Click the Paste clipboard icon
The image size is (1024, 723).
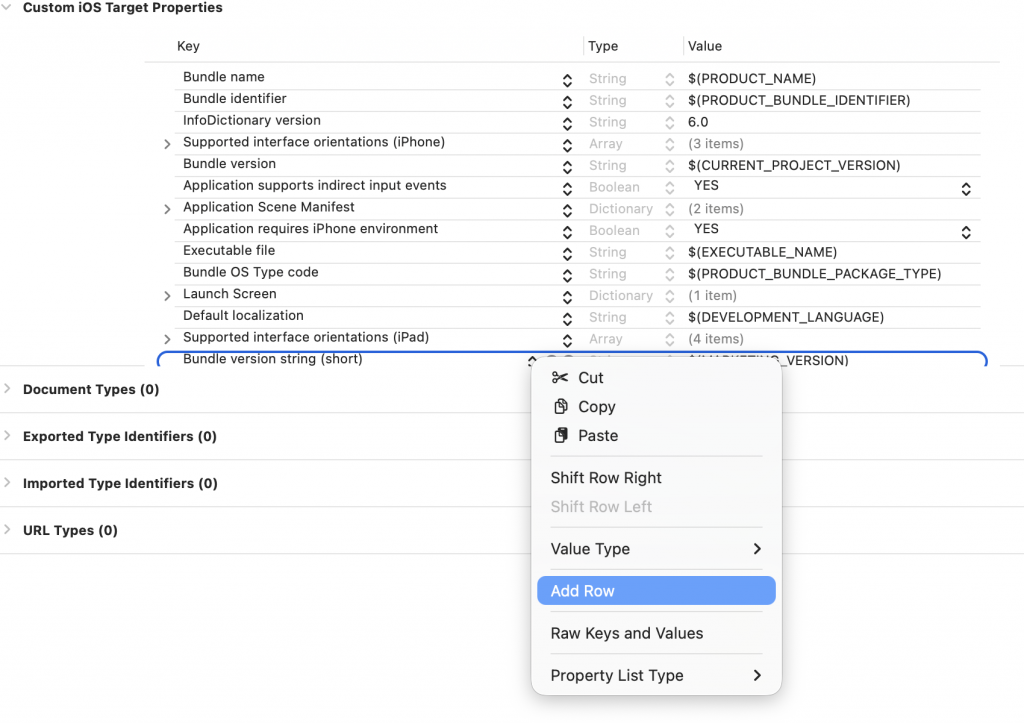pyautogui.click(x=560, y=436)
